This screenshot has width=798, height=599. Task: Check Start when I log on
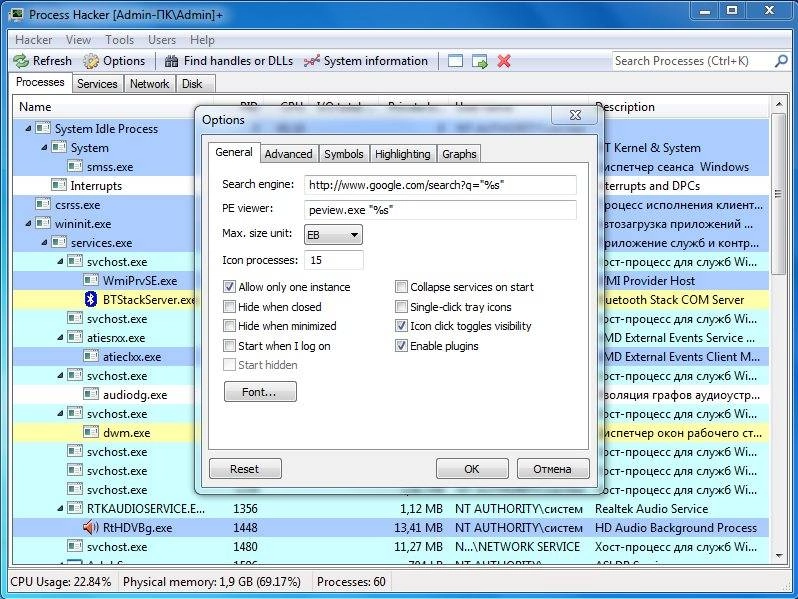pos(230,346)
